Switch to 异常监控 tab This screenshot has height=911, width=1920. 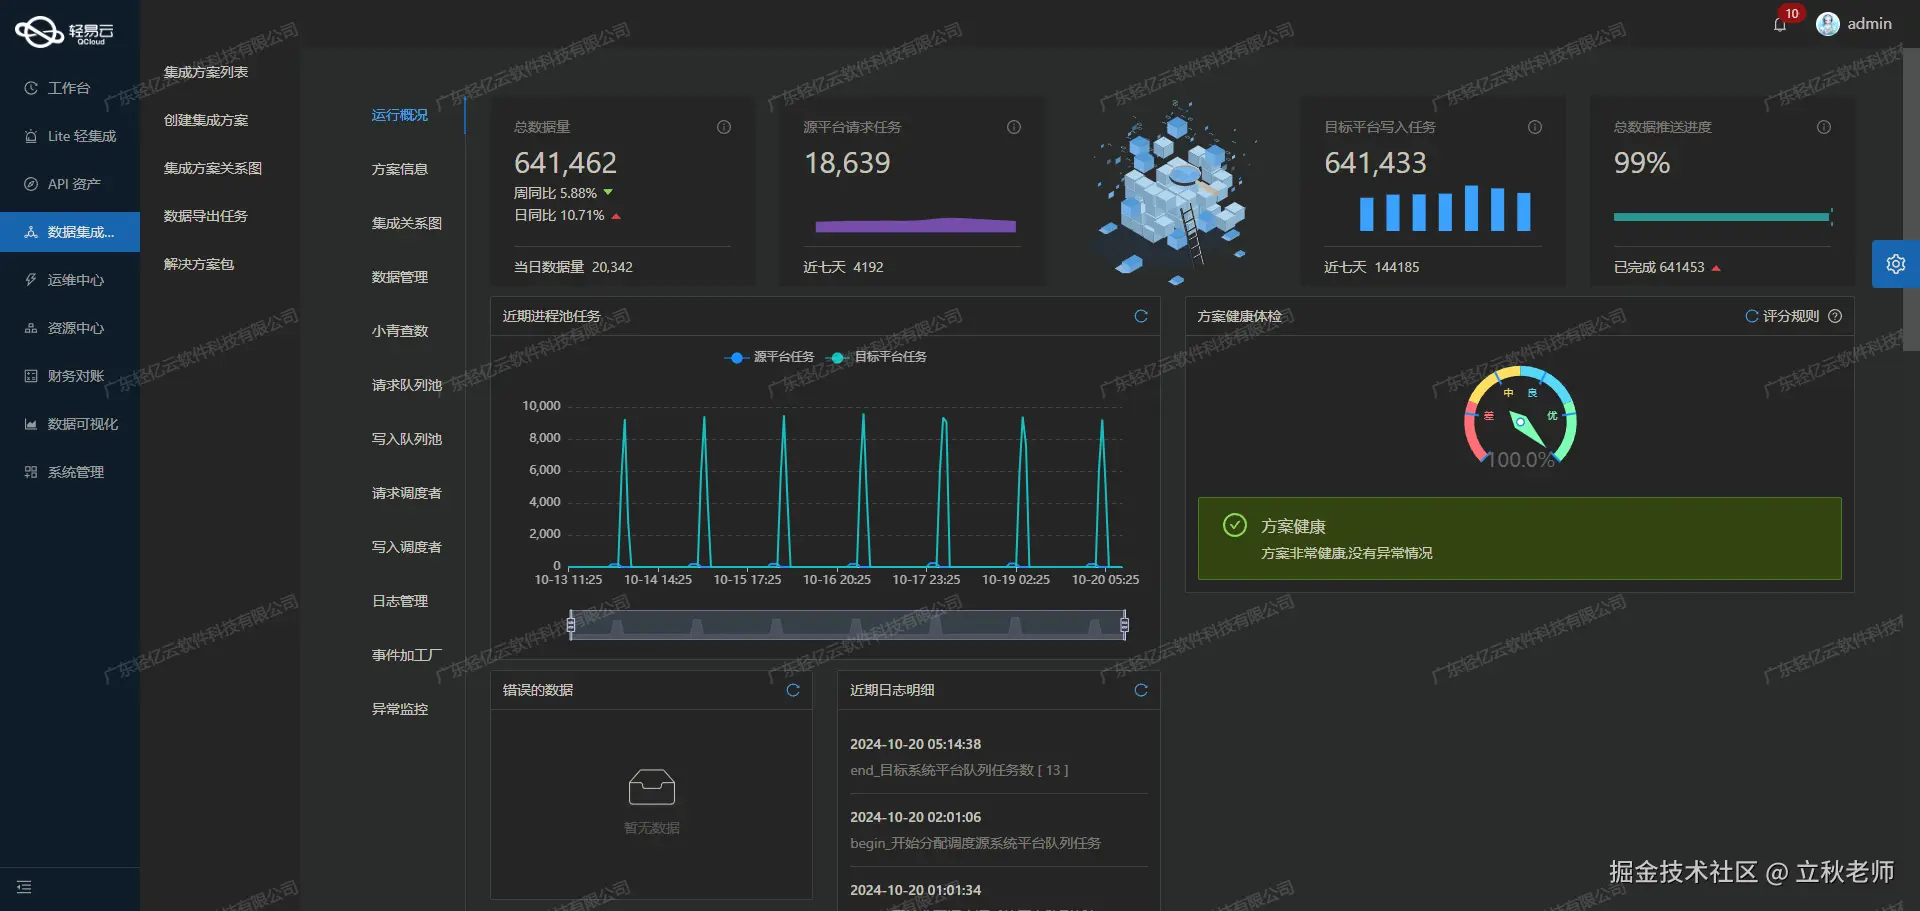tap(400, 709)
